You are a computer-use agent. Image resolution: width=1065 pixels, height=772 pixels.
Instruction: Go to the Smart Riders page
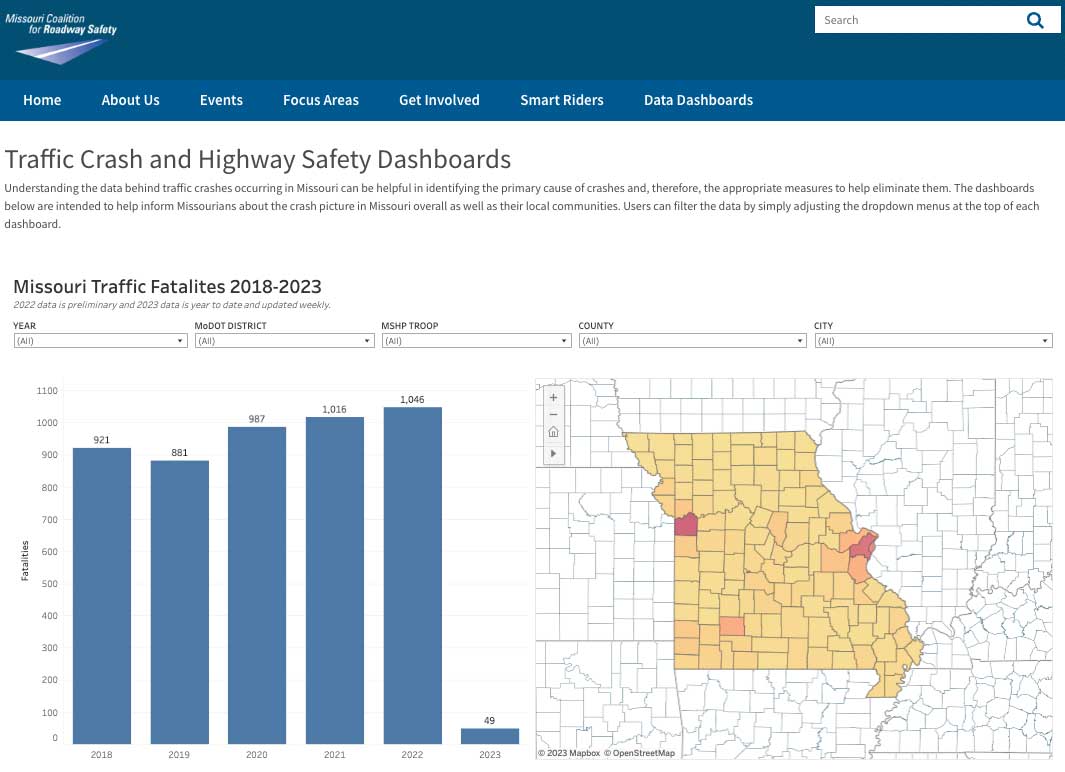561,100
